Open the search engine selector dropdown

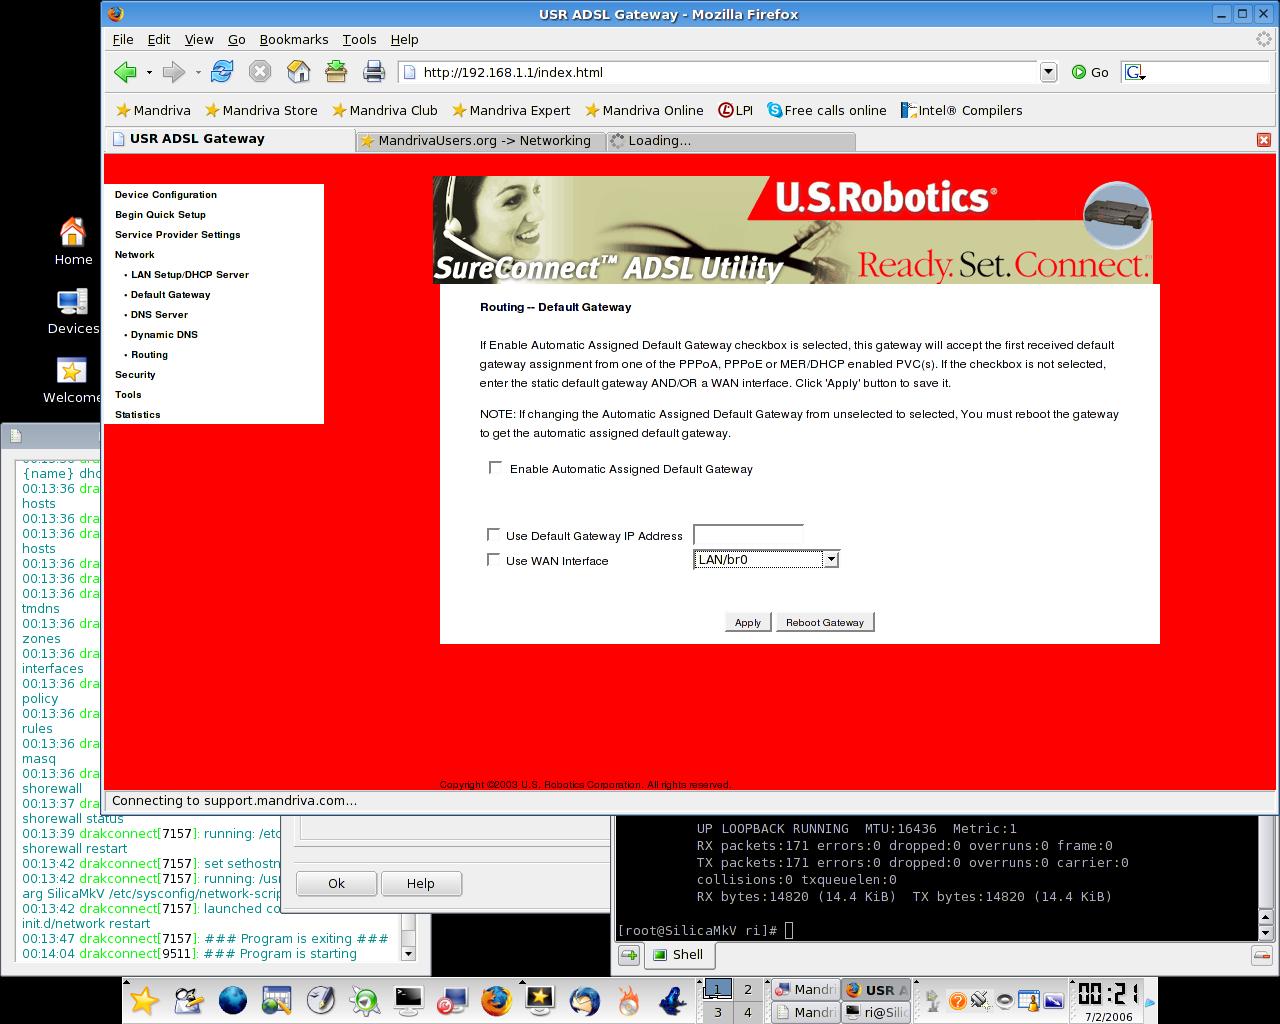1135,72
